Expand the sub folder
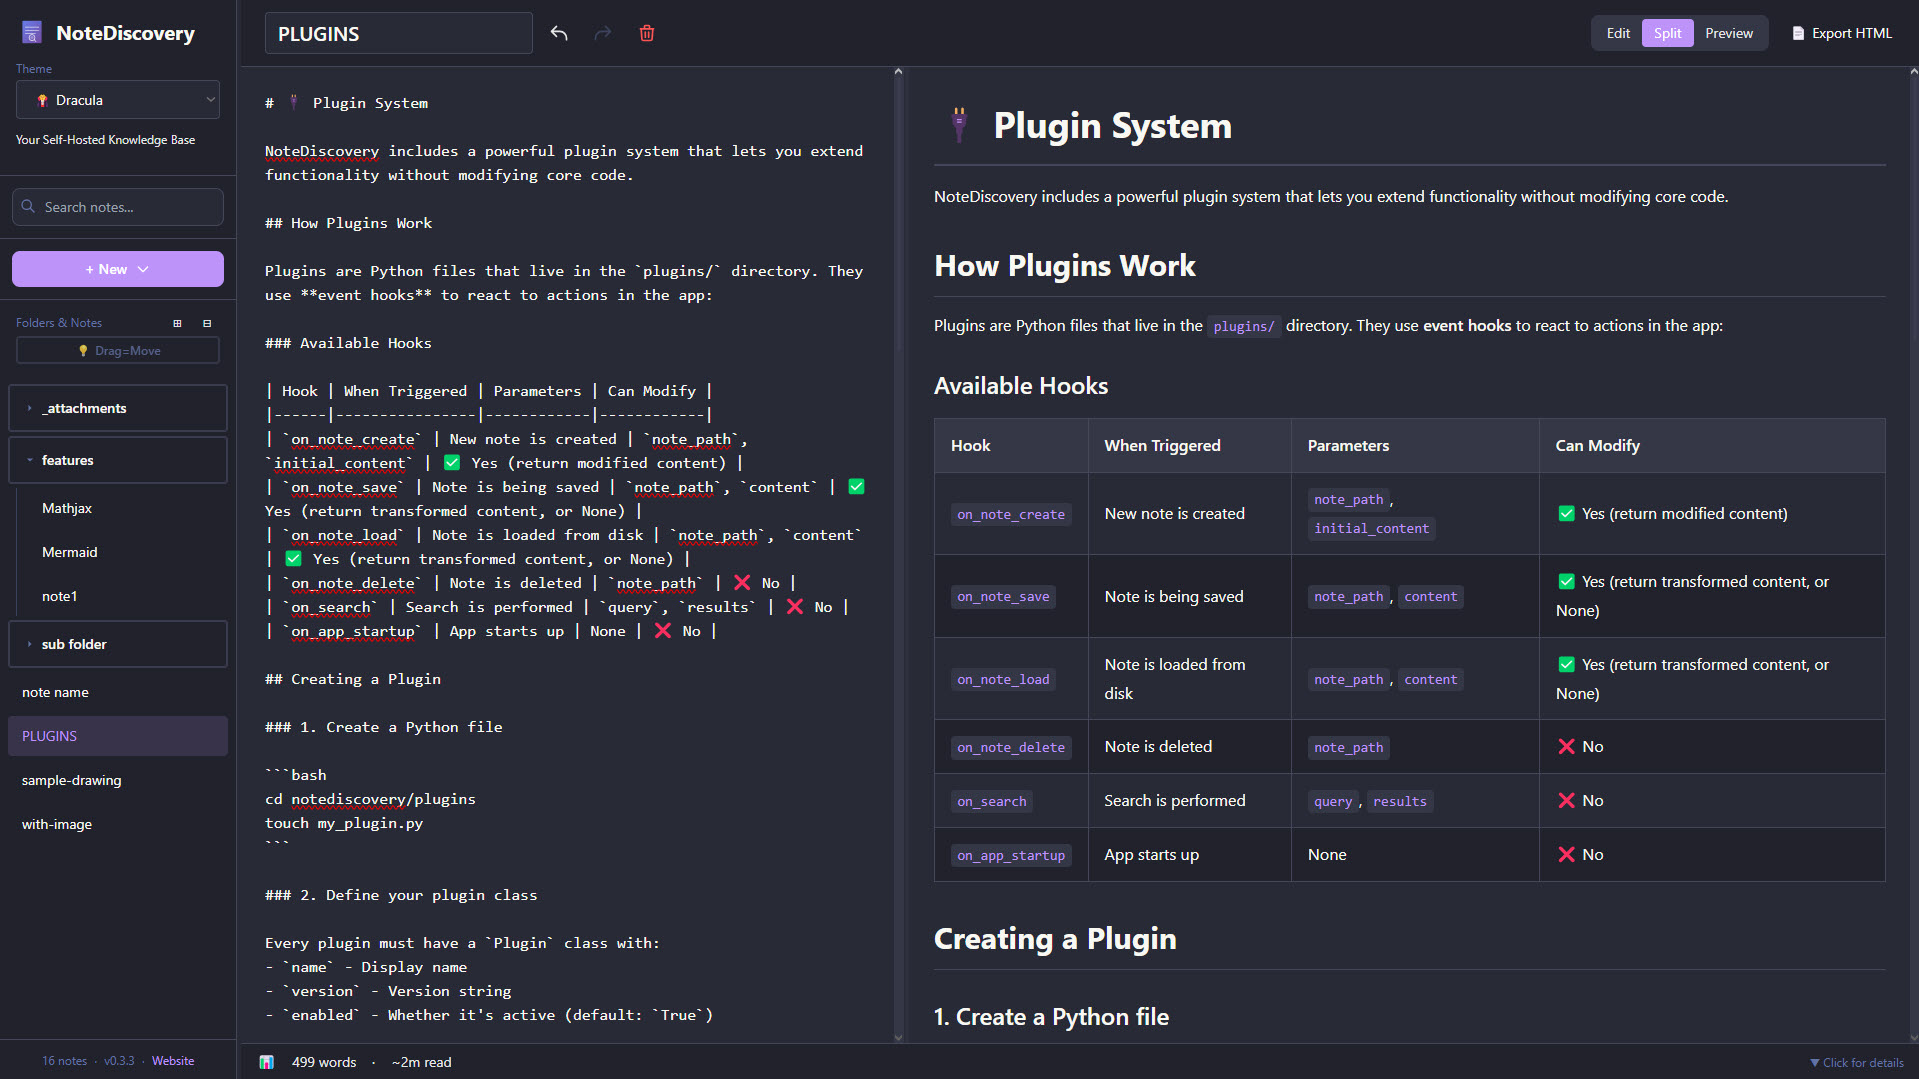1919x1079 pixels. (118, 644)
